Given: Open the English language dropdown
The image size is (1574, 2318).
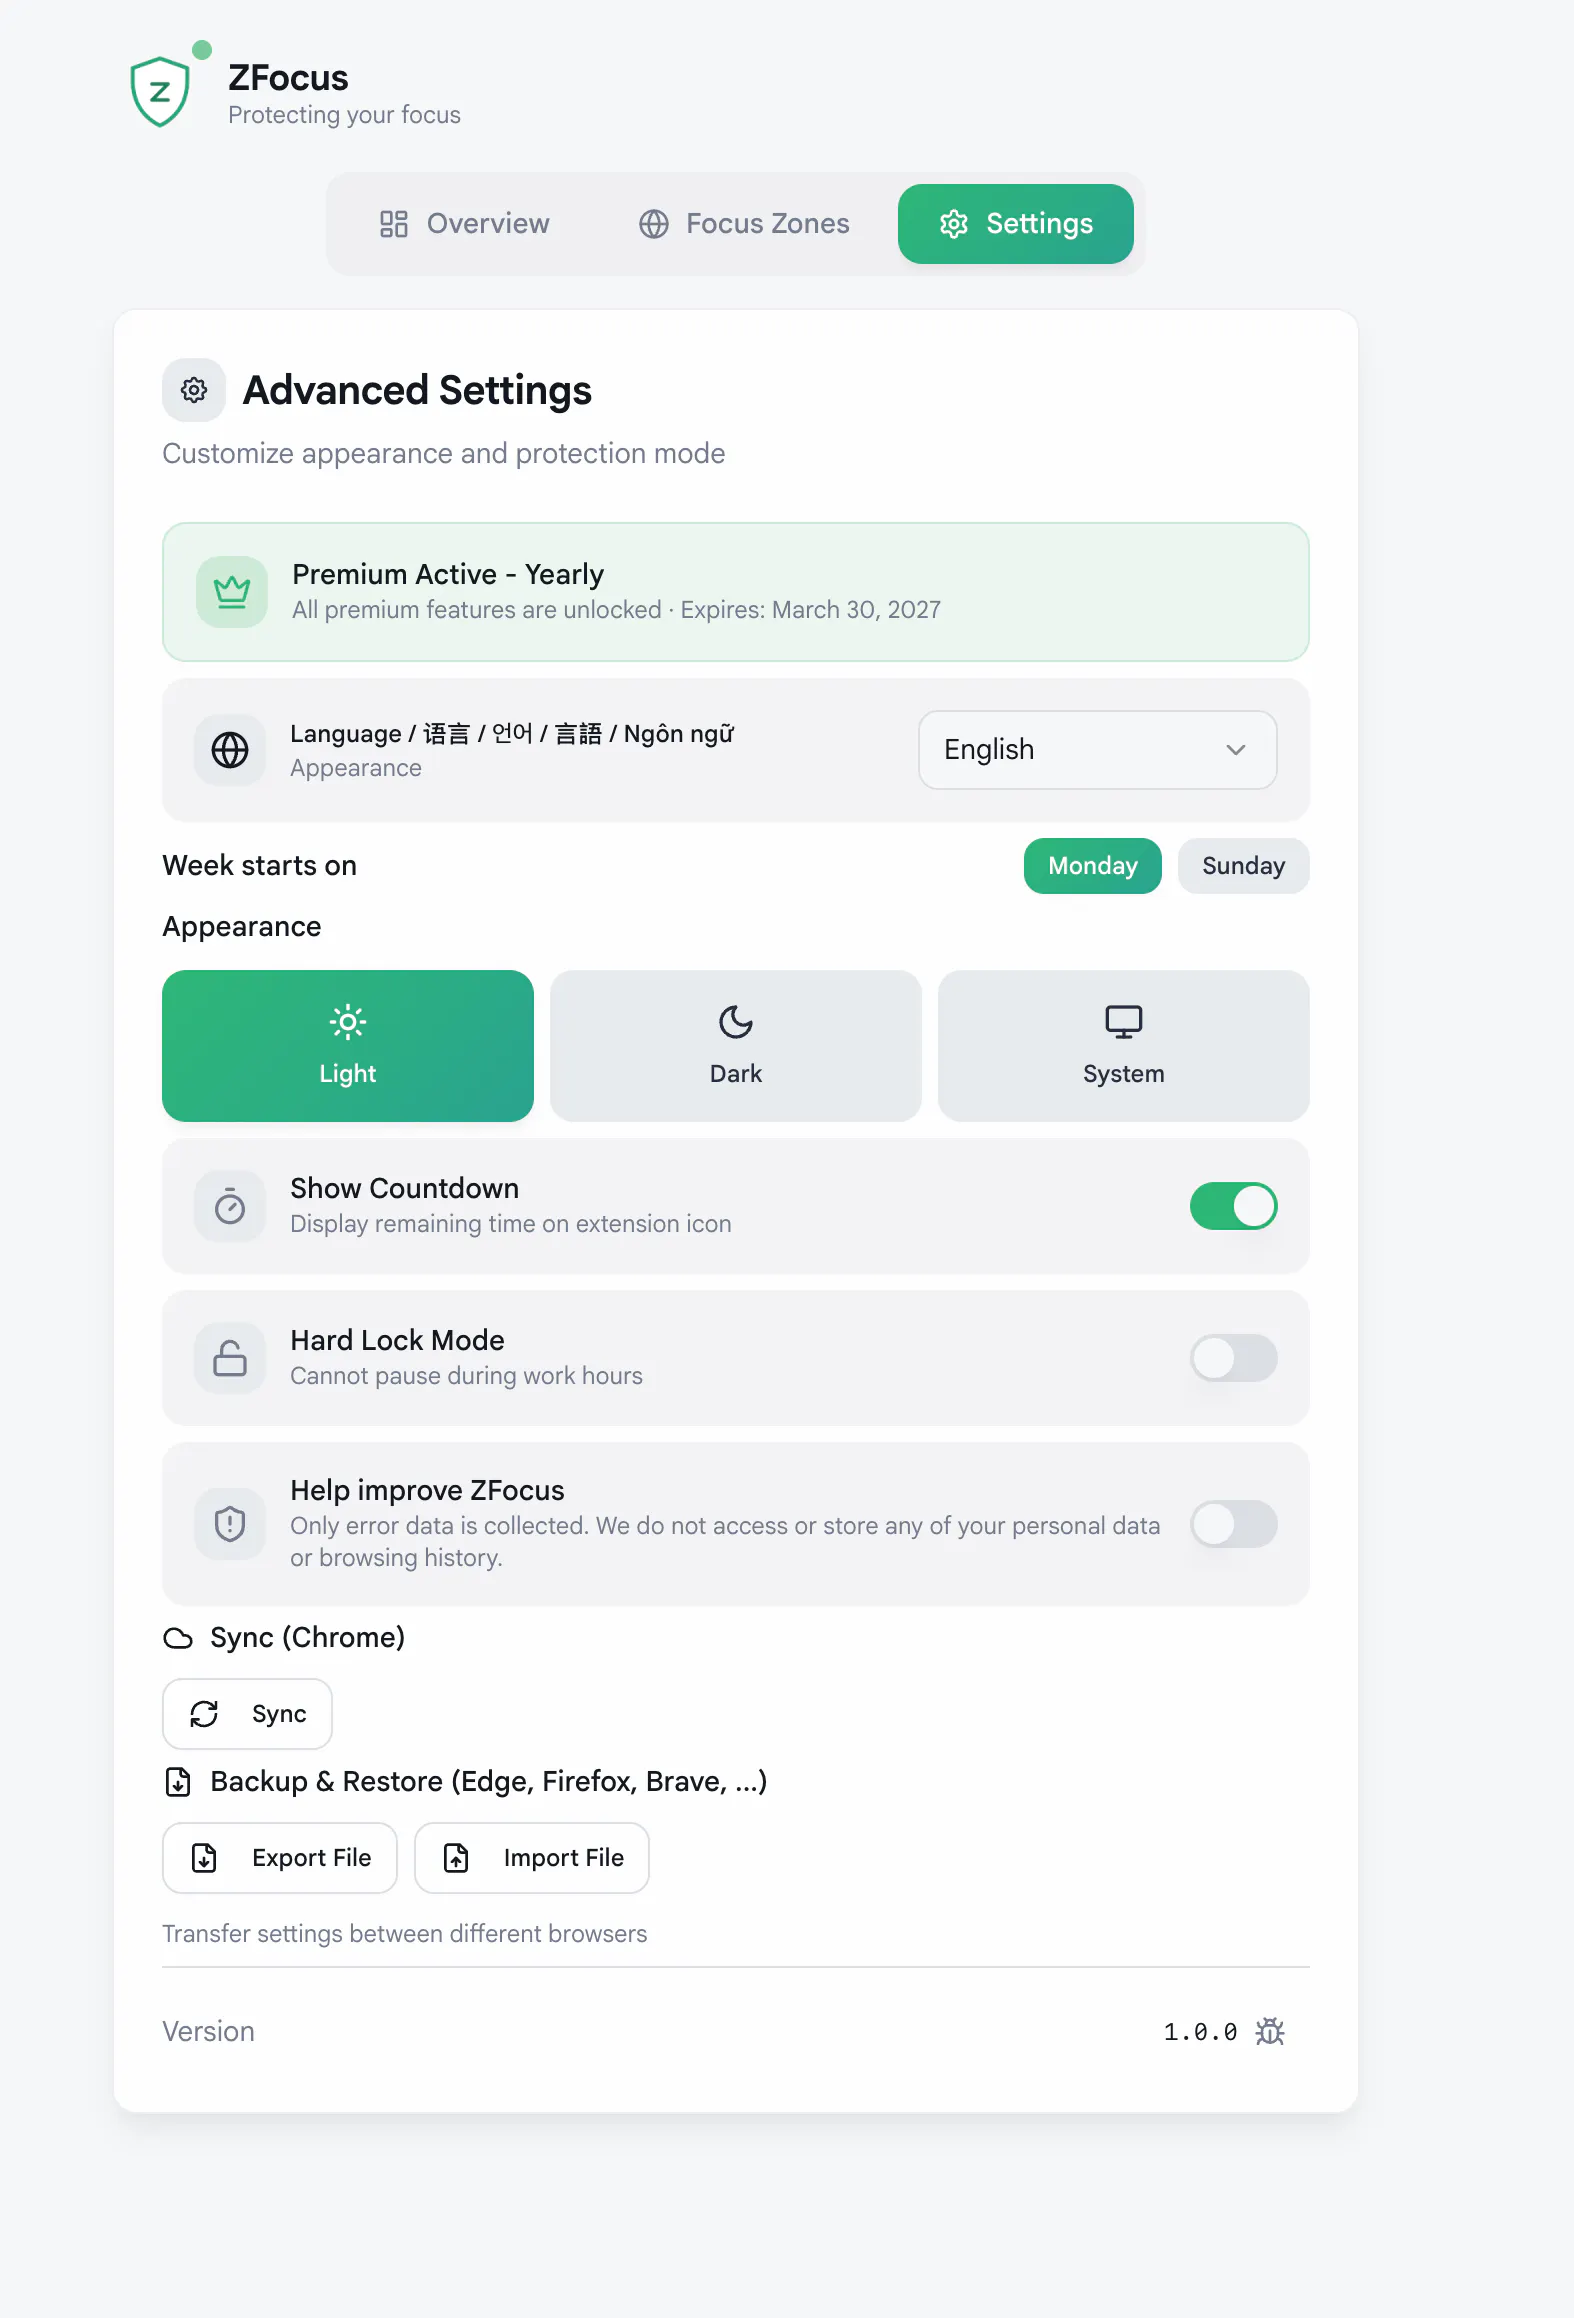Looking at the screenshot, I should [x=1097, y=750].
